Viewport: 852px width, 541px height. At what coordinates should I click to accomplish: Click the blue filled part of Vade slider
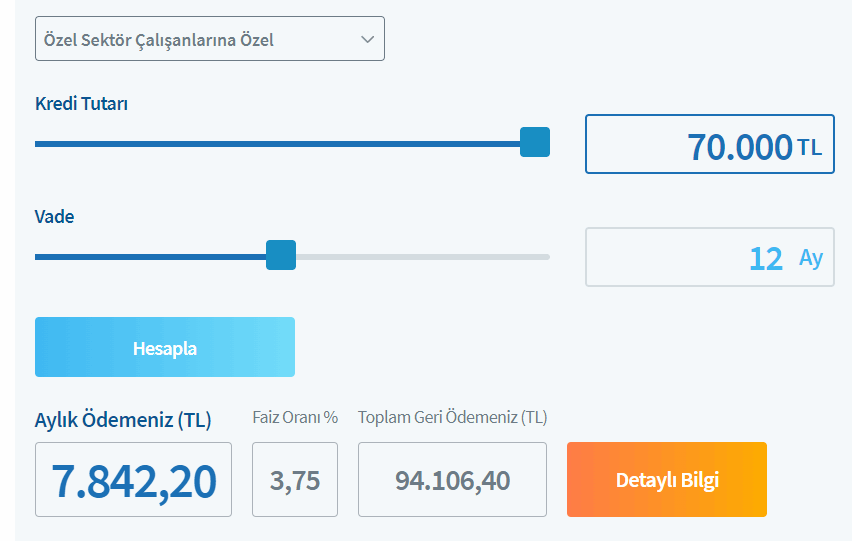coord(150,257)
